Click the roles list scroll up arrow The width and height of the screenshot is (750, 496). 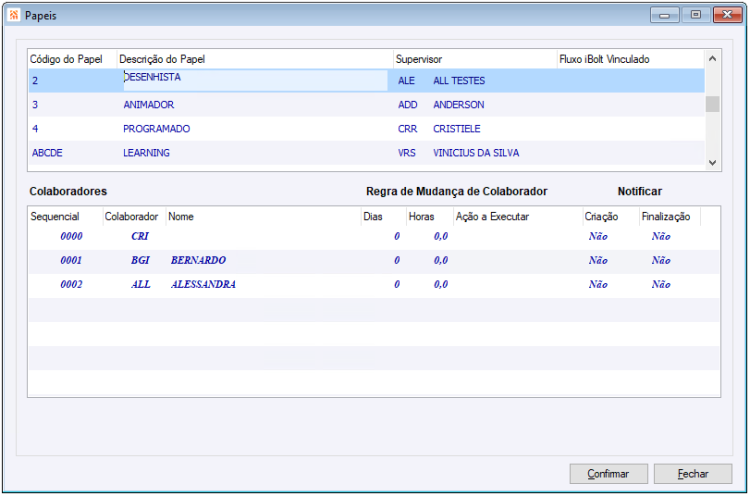[x=712, y=59]
